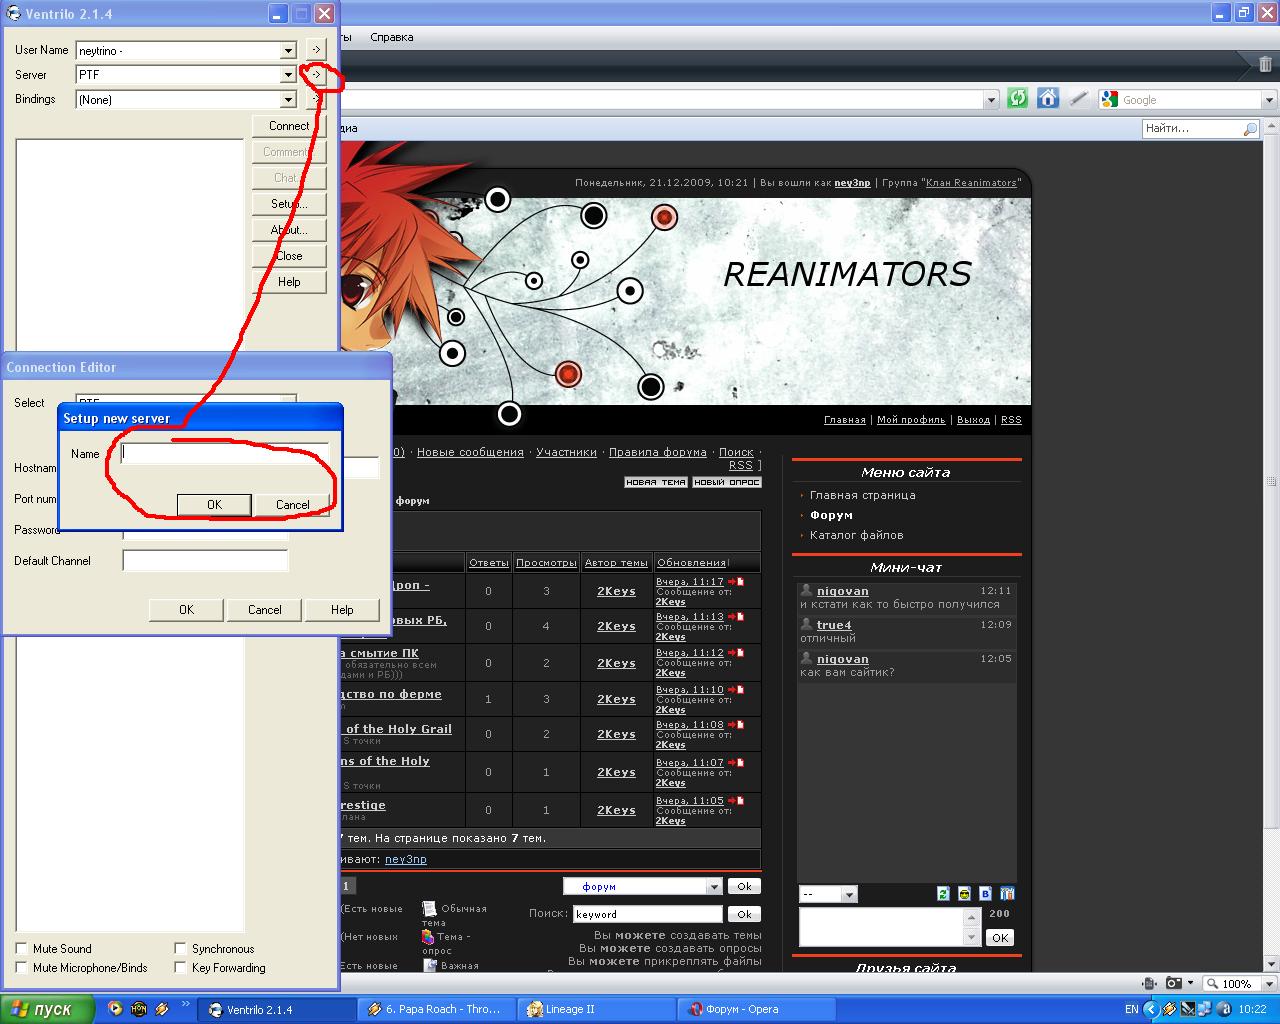Image resolution: width=1280 pixels, height=1024 pixels.
Task: Enable Mute Sound checkbox
Action: 21,948
